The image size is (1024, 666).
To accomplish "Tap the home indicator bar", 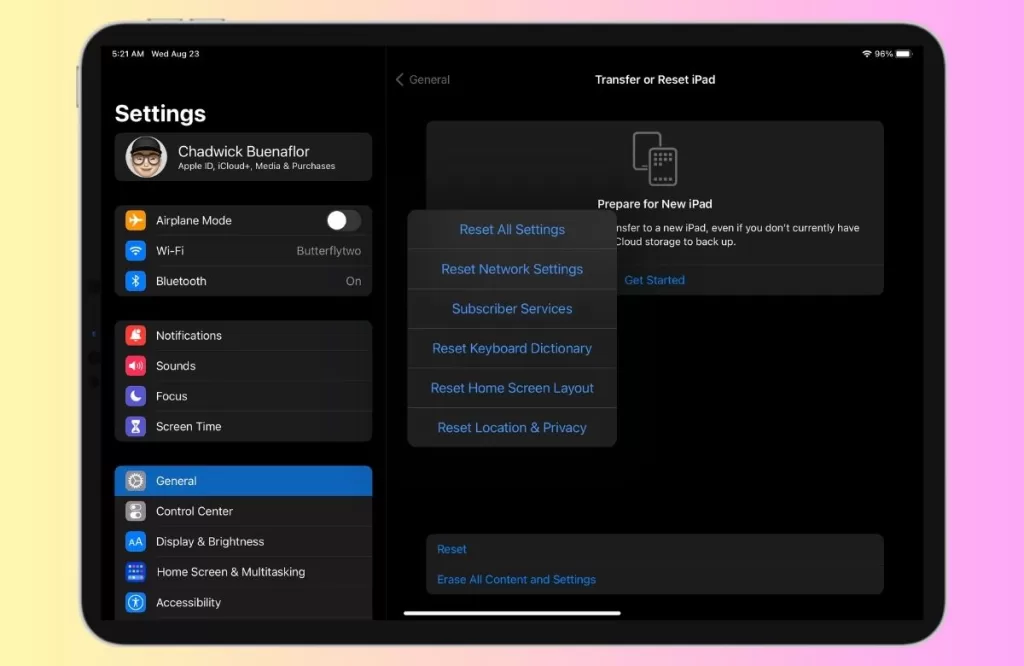I will (x=512, y=613).
